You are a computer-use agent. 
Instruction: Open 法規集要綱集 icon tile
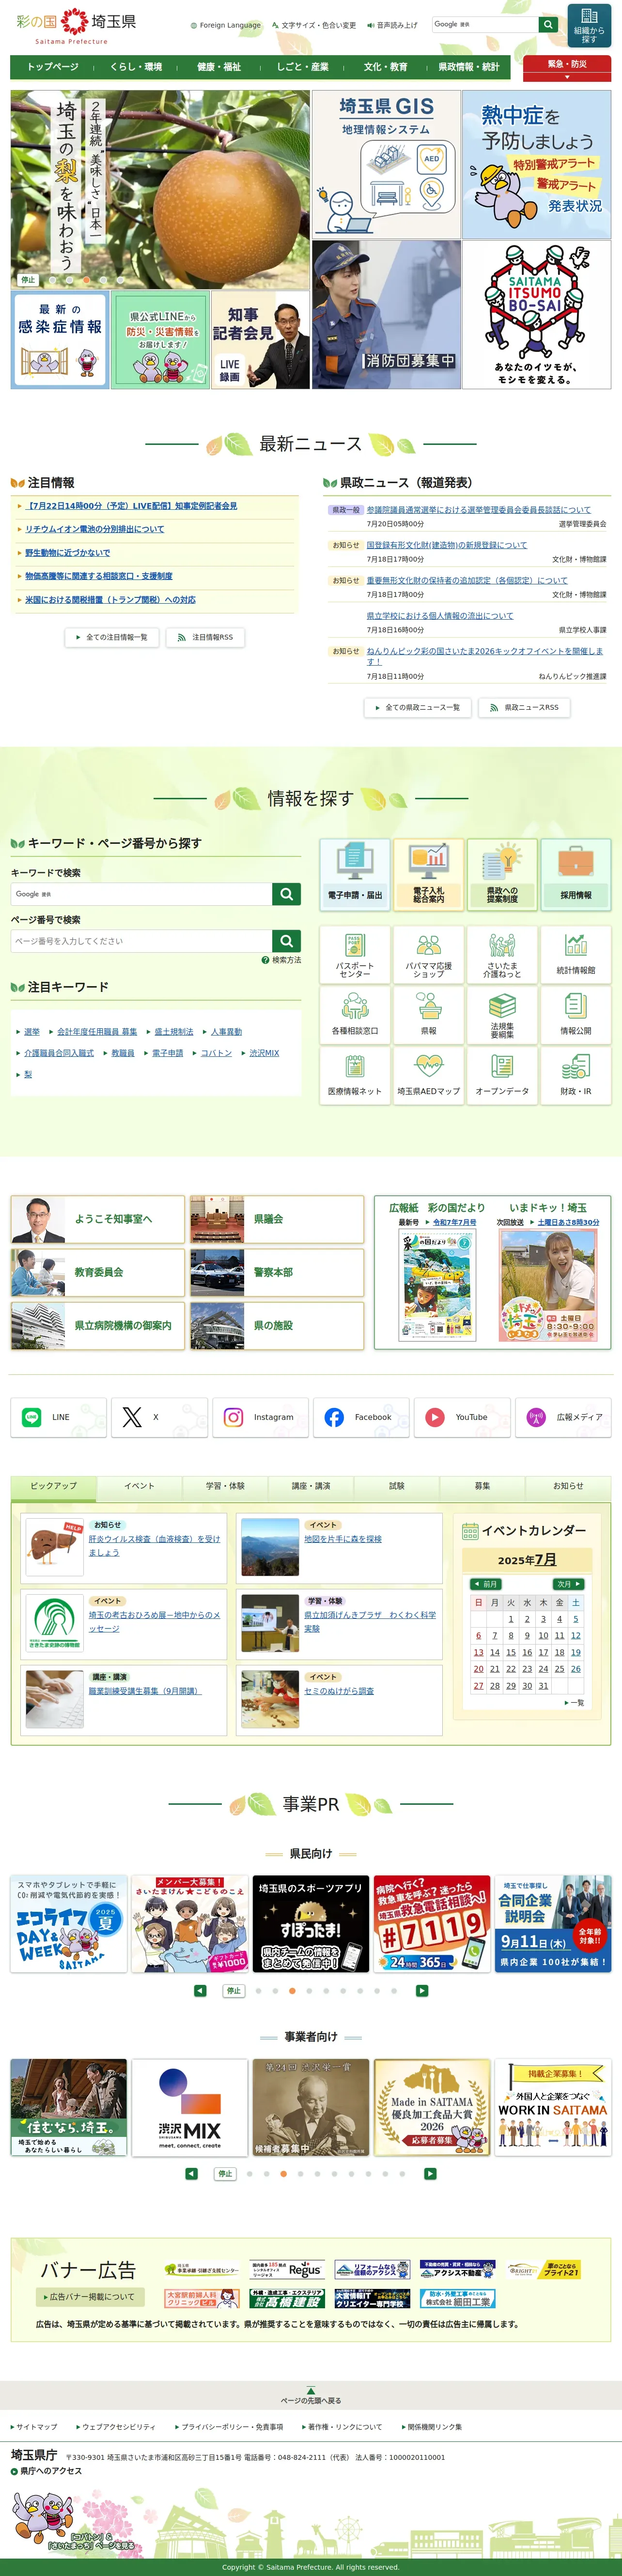click(502, 1015)
